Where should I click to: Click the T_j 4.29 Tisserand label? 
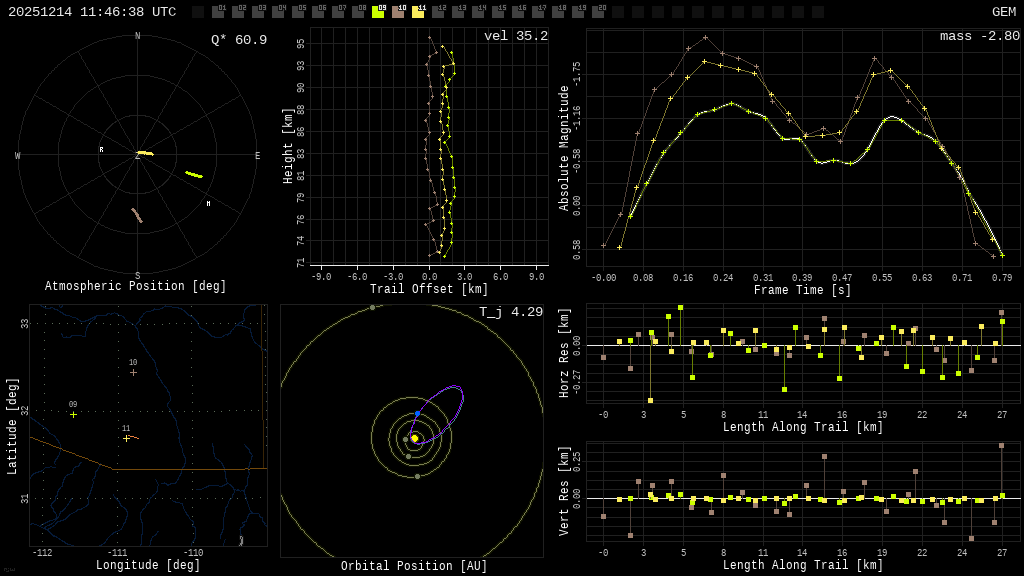click(x=510, y=312)
